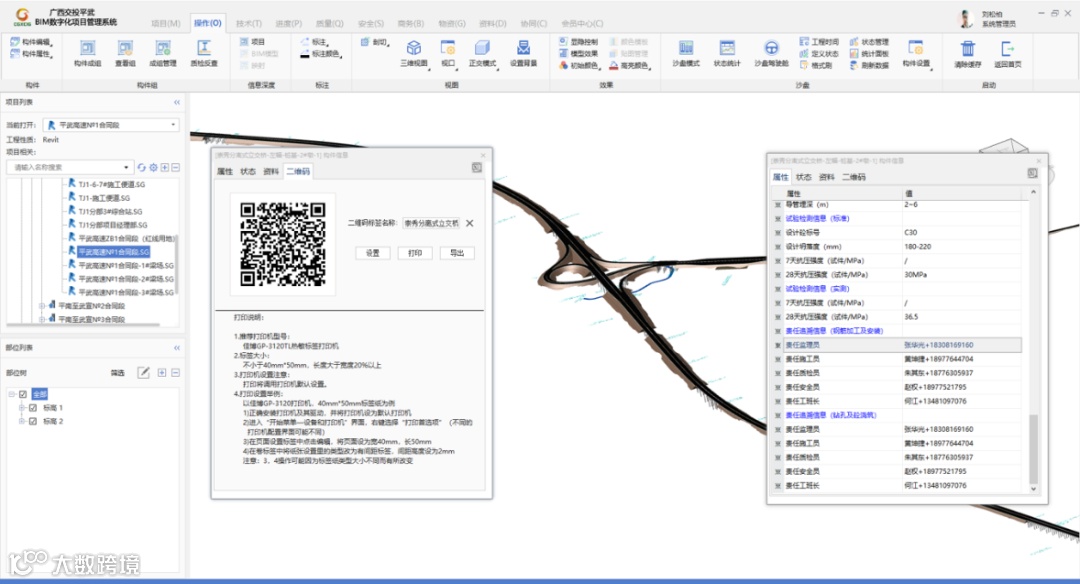Expand the 平南至武宣N°3合同段 tree node
The width and height of the screenshot is (1080, 584).
(x=41, y=319)
